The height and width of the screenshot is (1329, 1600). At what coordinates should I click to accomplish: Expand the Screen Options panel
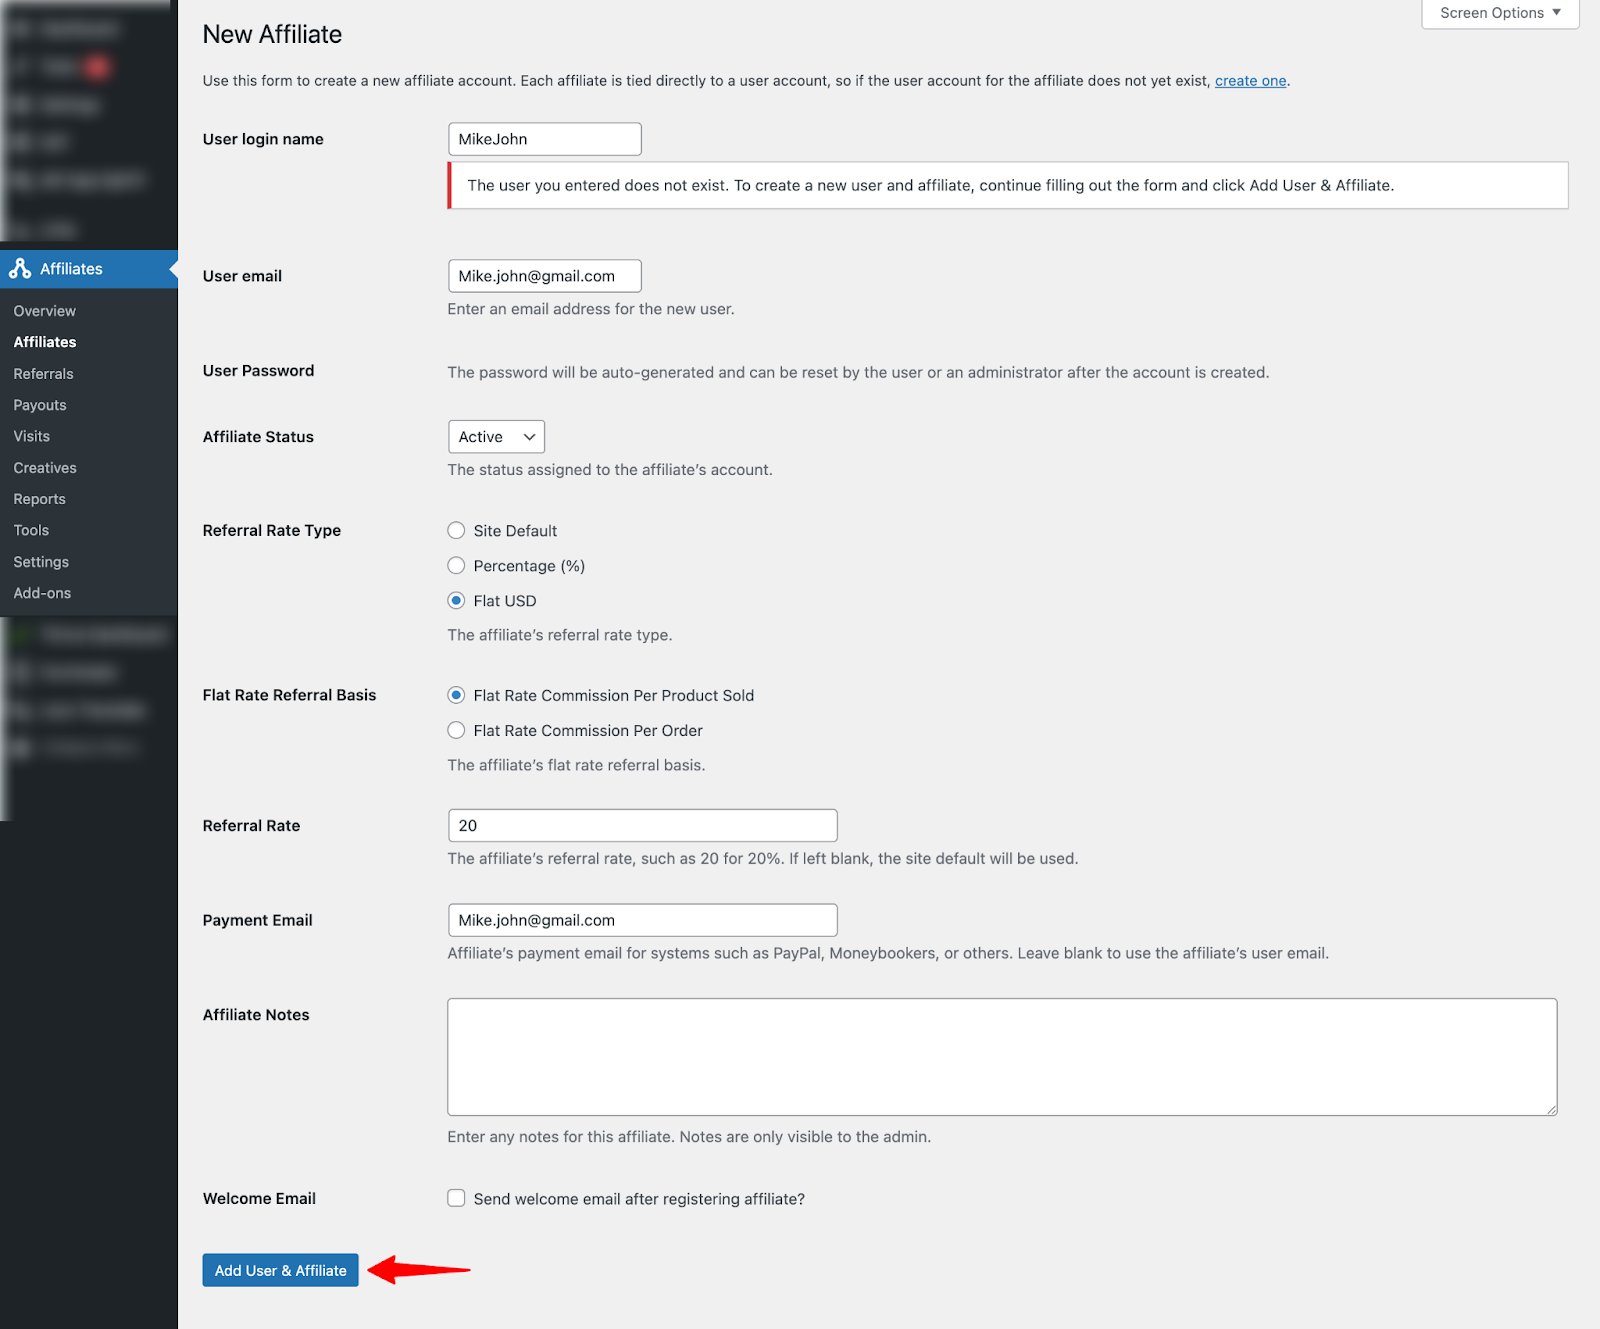click(x=1497, y=13)
